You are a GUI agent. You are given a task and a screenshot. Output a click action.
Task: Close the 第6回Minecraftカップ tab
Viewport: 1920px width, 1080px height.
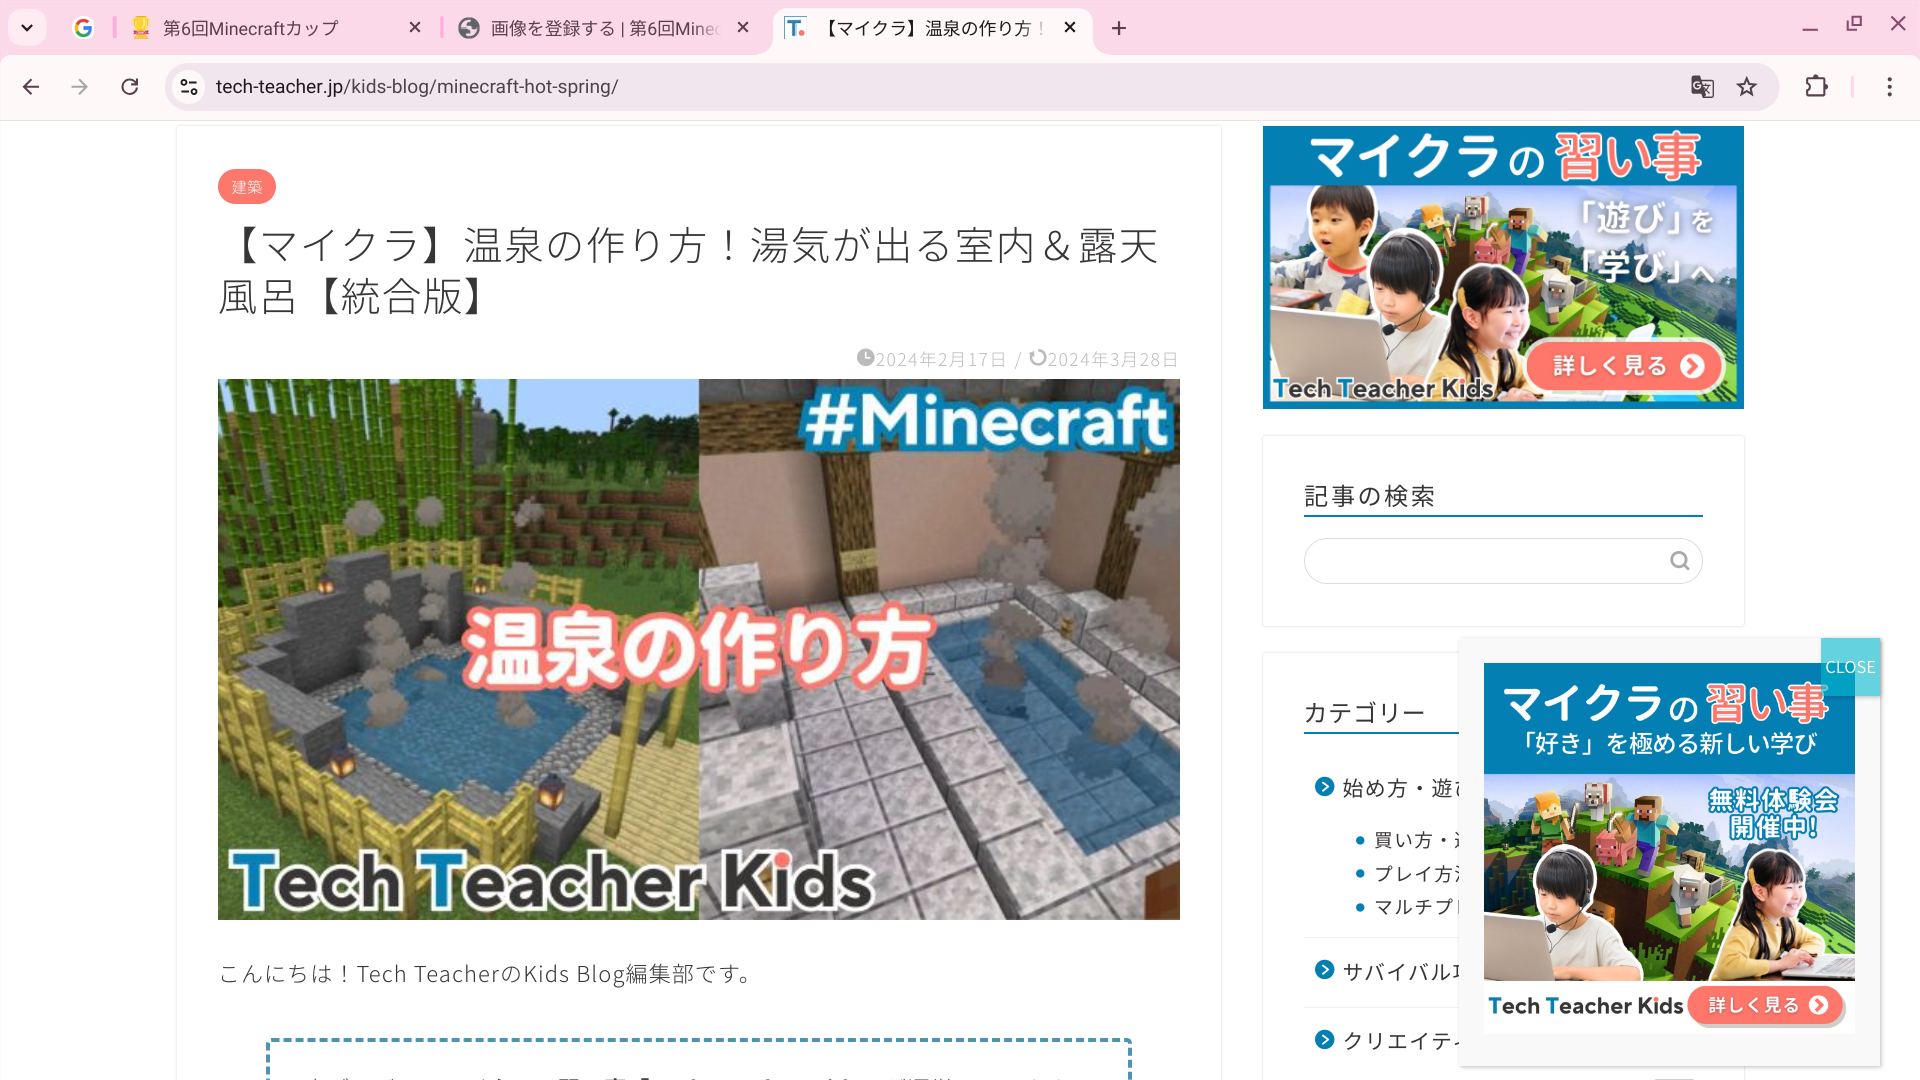click(x=415, y=28)
